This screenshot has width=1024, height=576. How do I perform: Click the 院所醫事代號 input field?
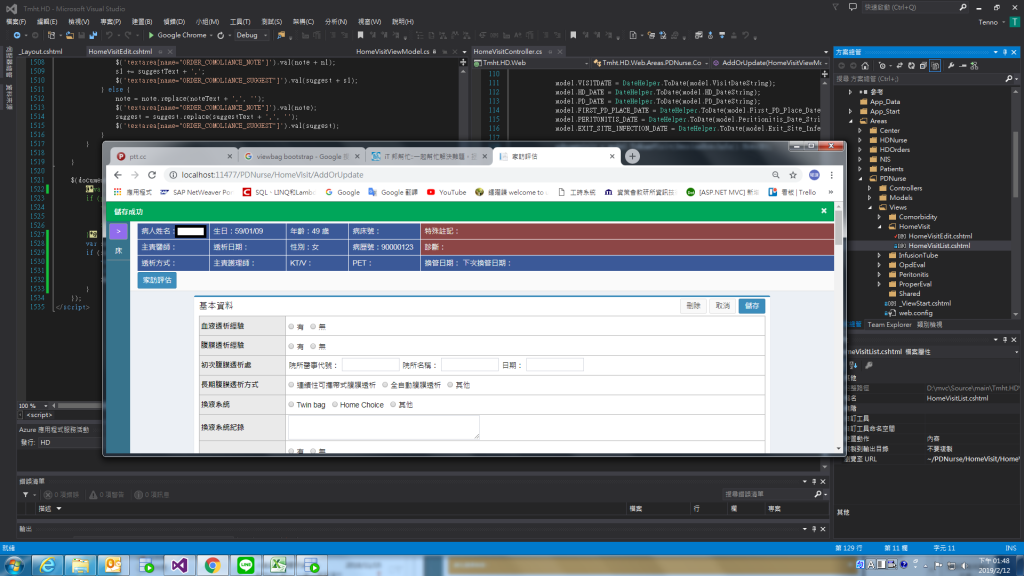coord(370,365)
